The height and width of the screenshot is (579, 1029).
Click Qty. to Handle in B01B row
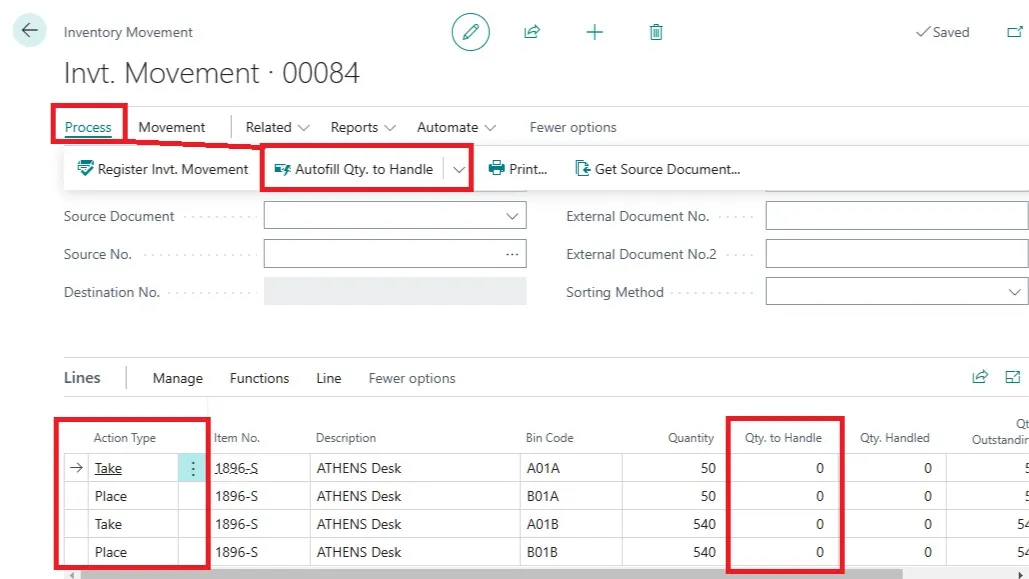pos(784,552)
